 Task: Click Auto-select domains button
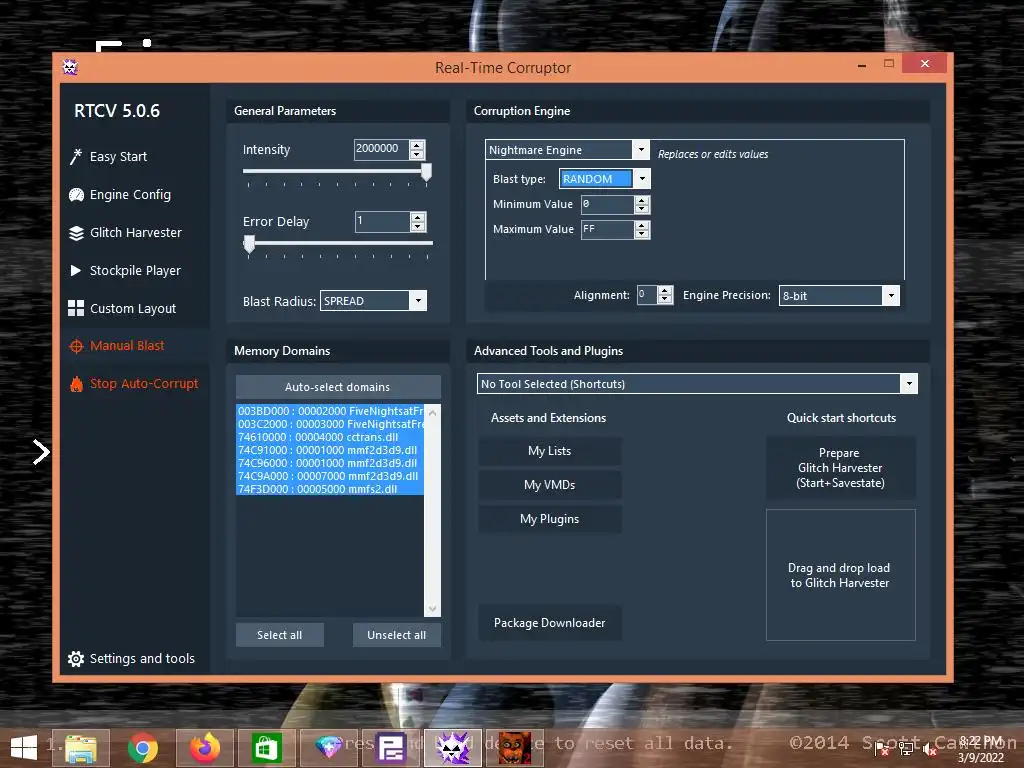(x=338, y=387)
